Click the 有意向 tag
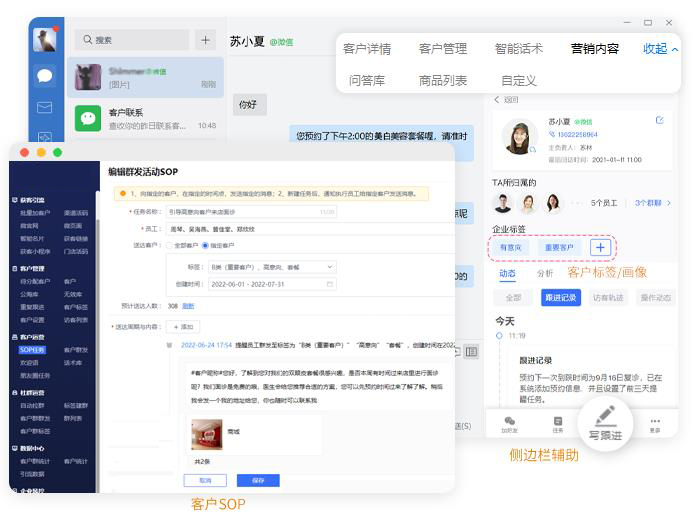 (510, 247)
